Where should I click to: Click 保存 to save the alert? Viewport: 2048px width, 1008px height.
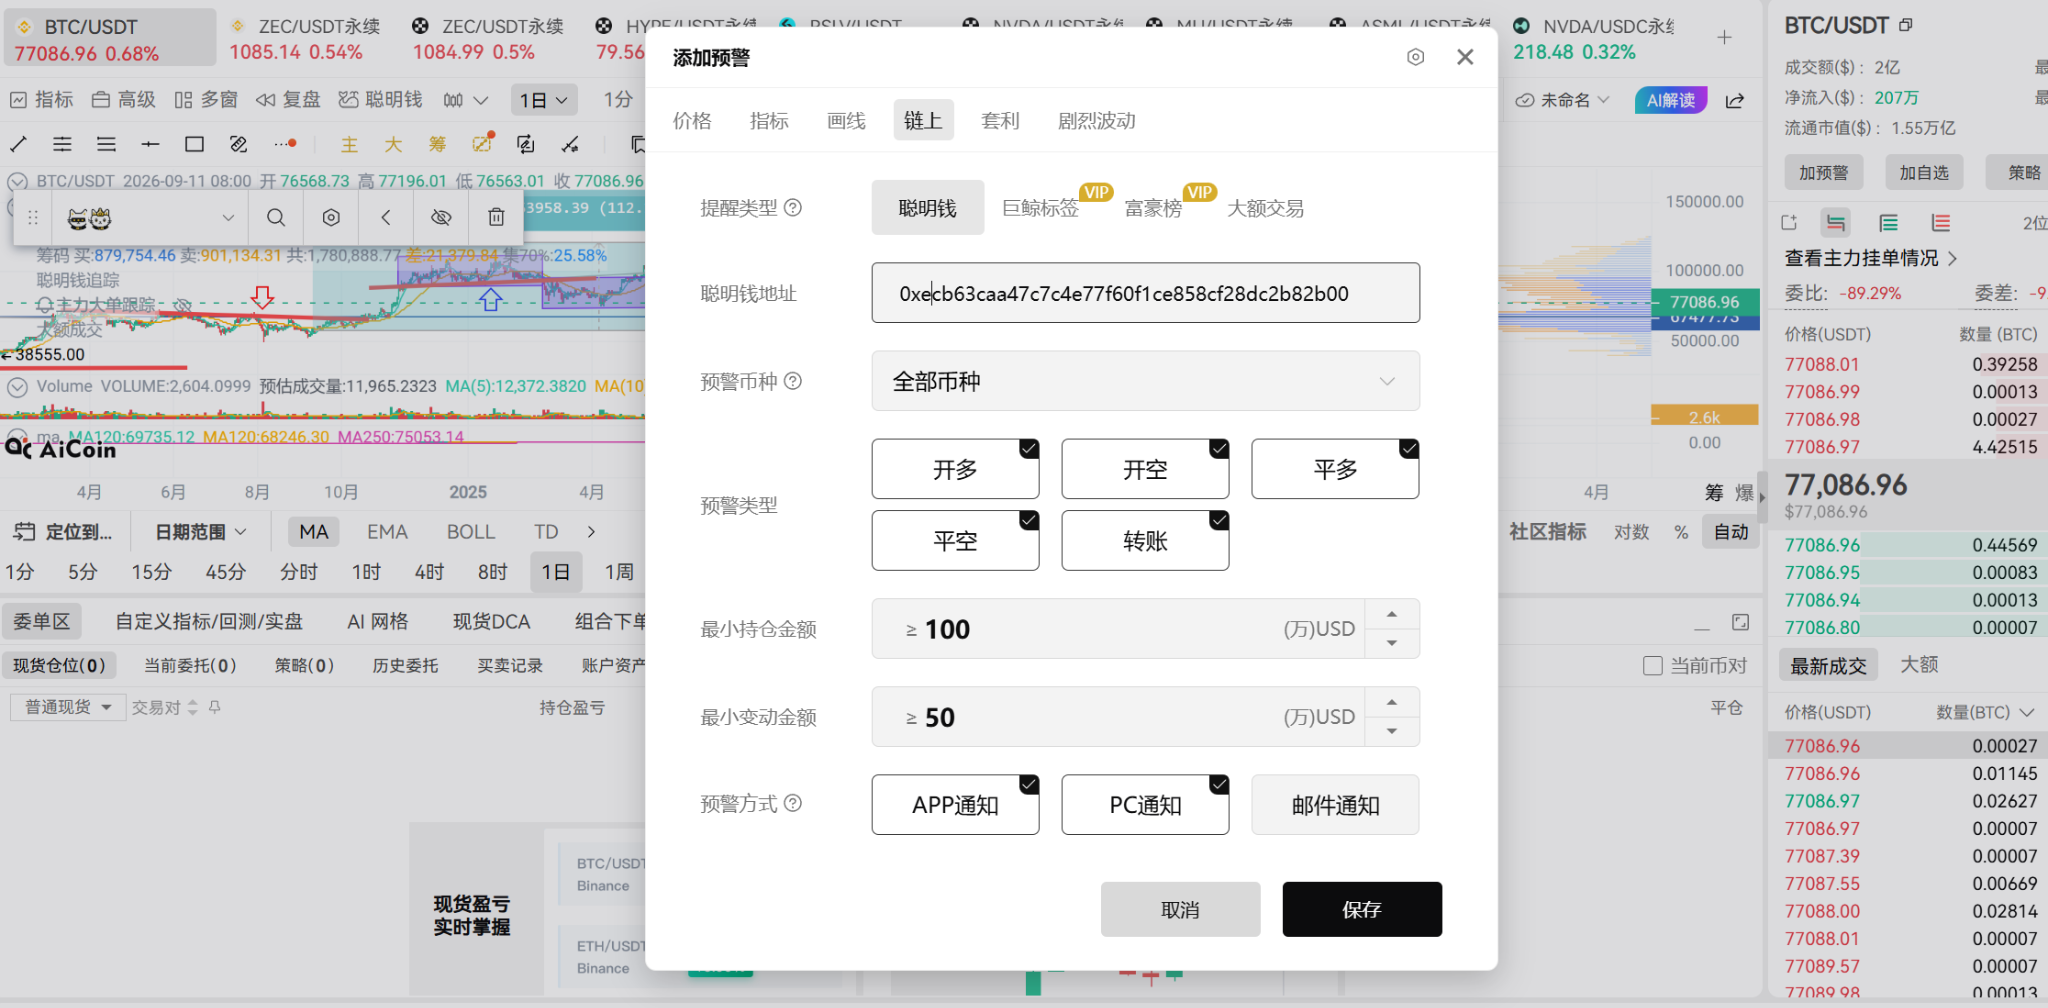click(1362, 909)
